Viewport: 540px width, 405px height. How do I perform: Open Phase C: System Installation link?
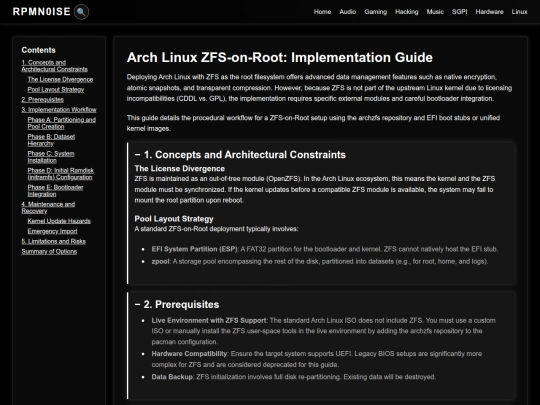[51, 157]
